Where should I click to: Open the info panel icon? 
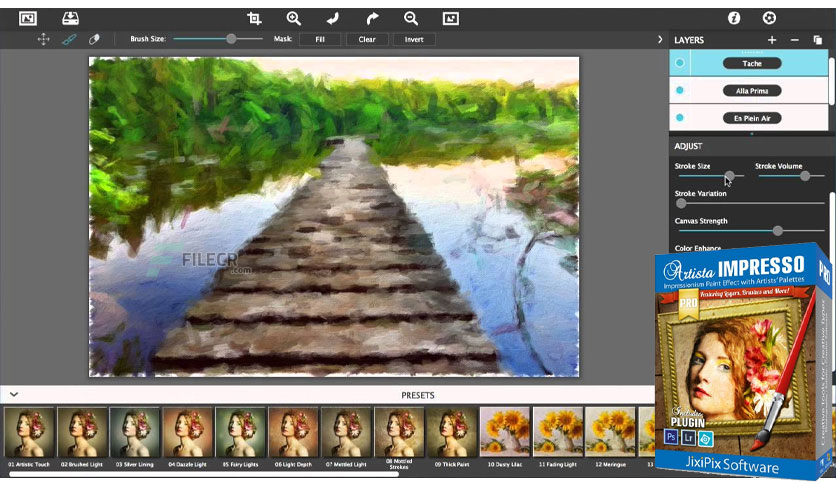734,18
